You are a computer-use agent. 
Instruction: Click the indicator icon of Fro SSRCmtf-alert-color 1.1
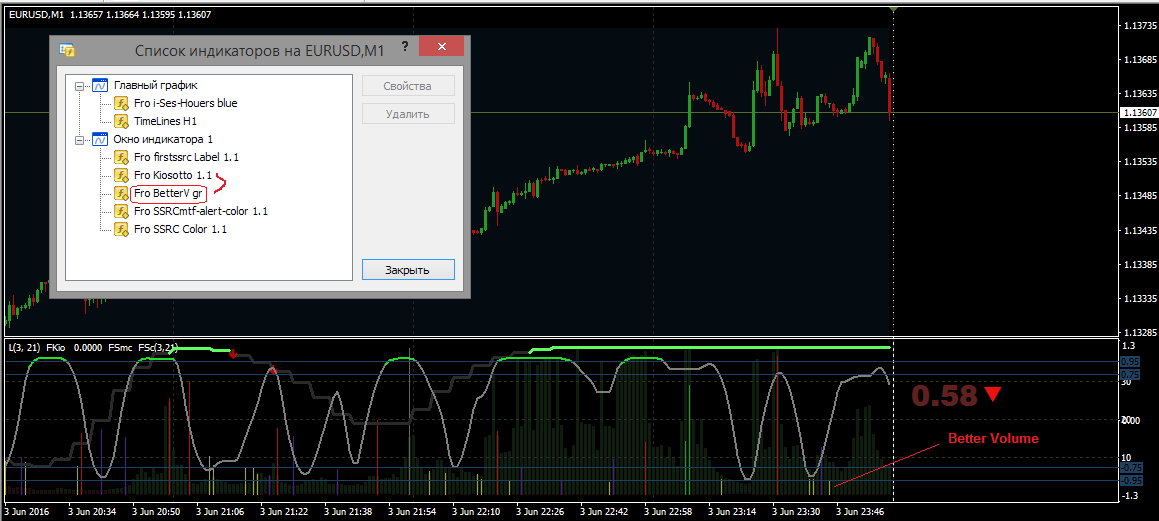pyautogui.click(x=121, y=211)
